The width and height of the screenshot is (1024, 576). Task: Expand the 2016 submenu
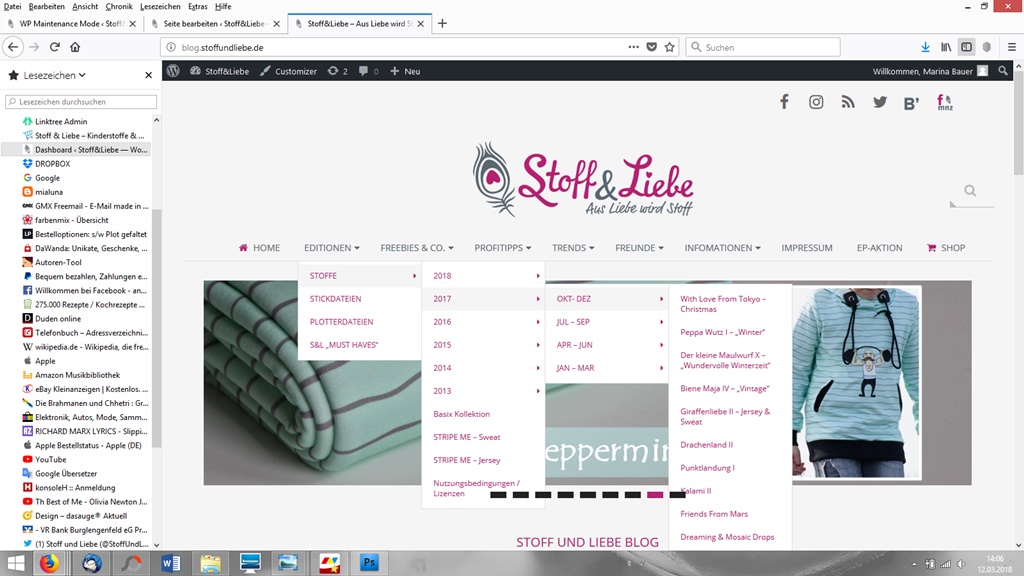point(483,321)
